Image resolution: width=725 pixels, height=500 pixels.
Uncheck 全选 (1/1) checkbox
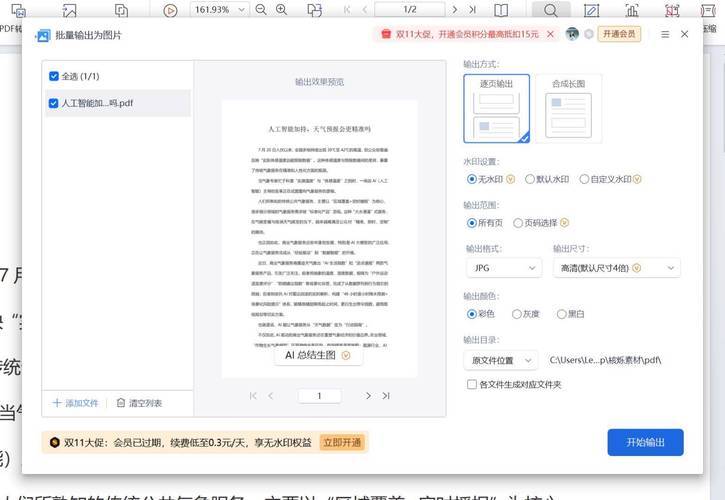(x=54, y=76)
